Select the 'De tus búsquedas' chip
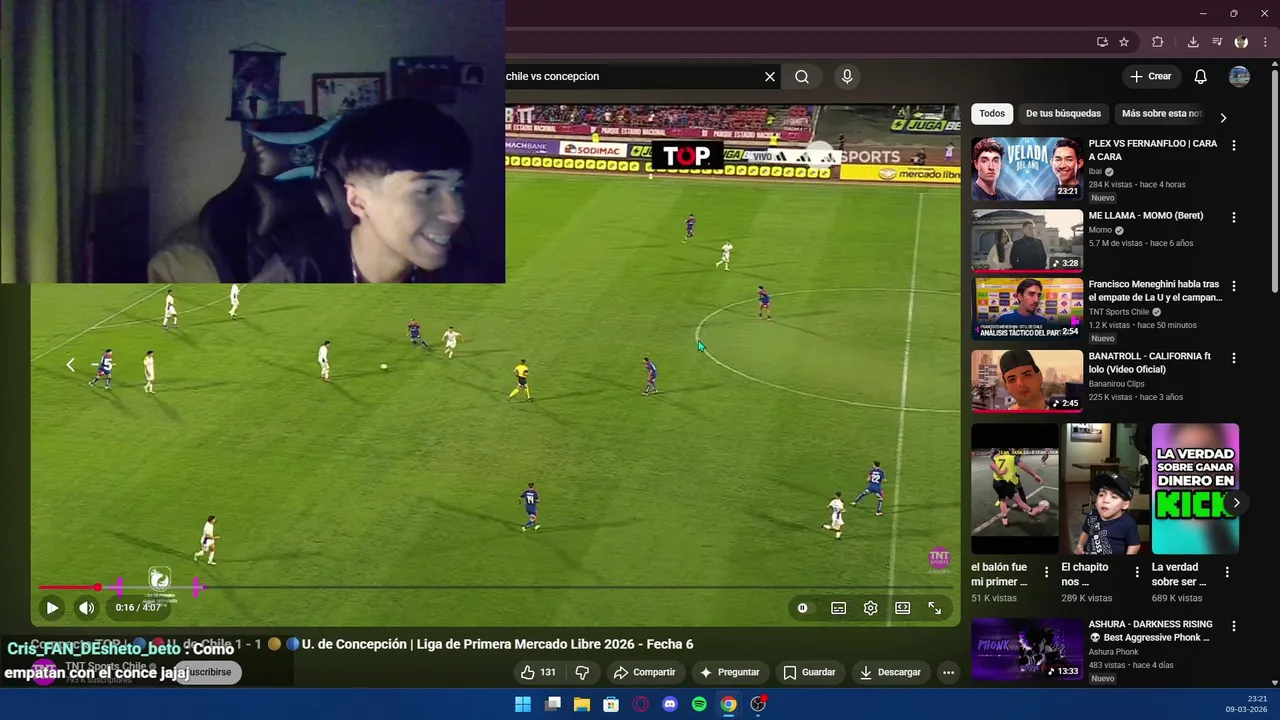Screen dimensions: 1280x720 tap(1063, 114)
